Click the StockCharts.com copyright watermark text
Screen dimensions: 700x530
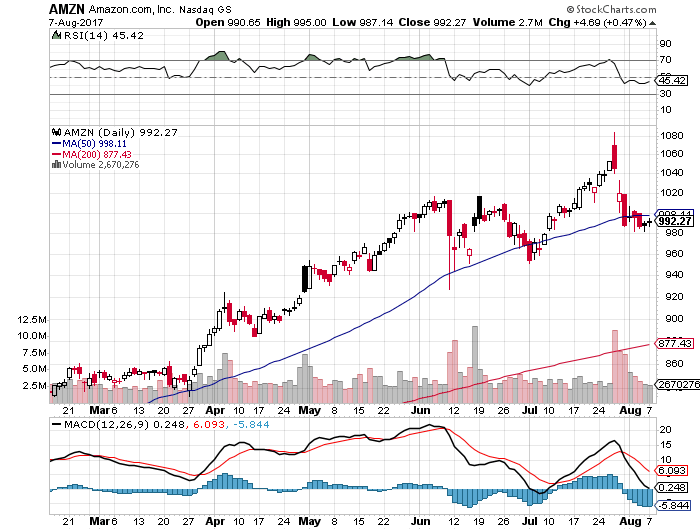[x=612, y=9]
